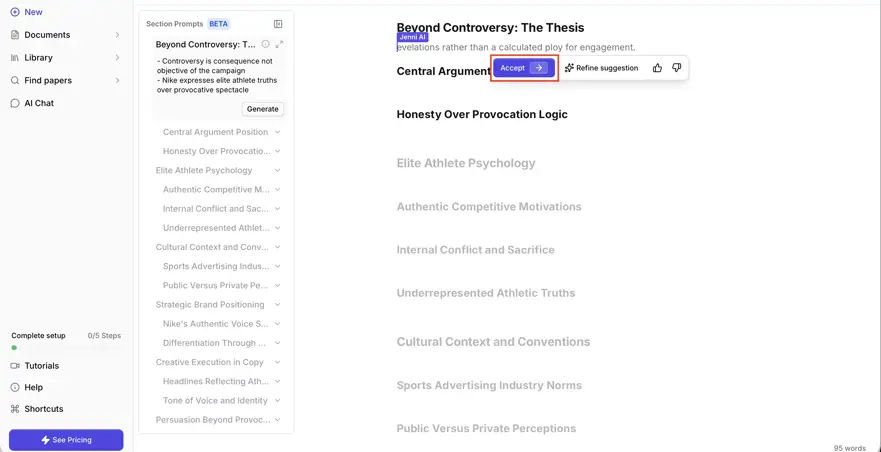Expand the Central Argument Position section prompt
Image resolution: width=881 pixels, height=452 pixels.
pyautogui.click(x=278, y=132)
